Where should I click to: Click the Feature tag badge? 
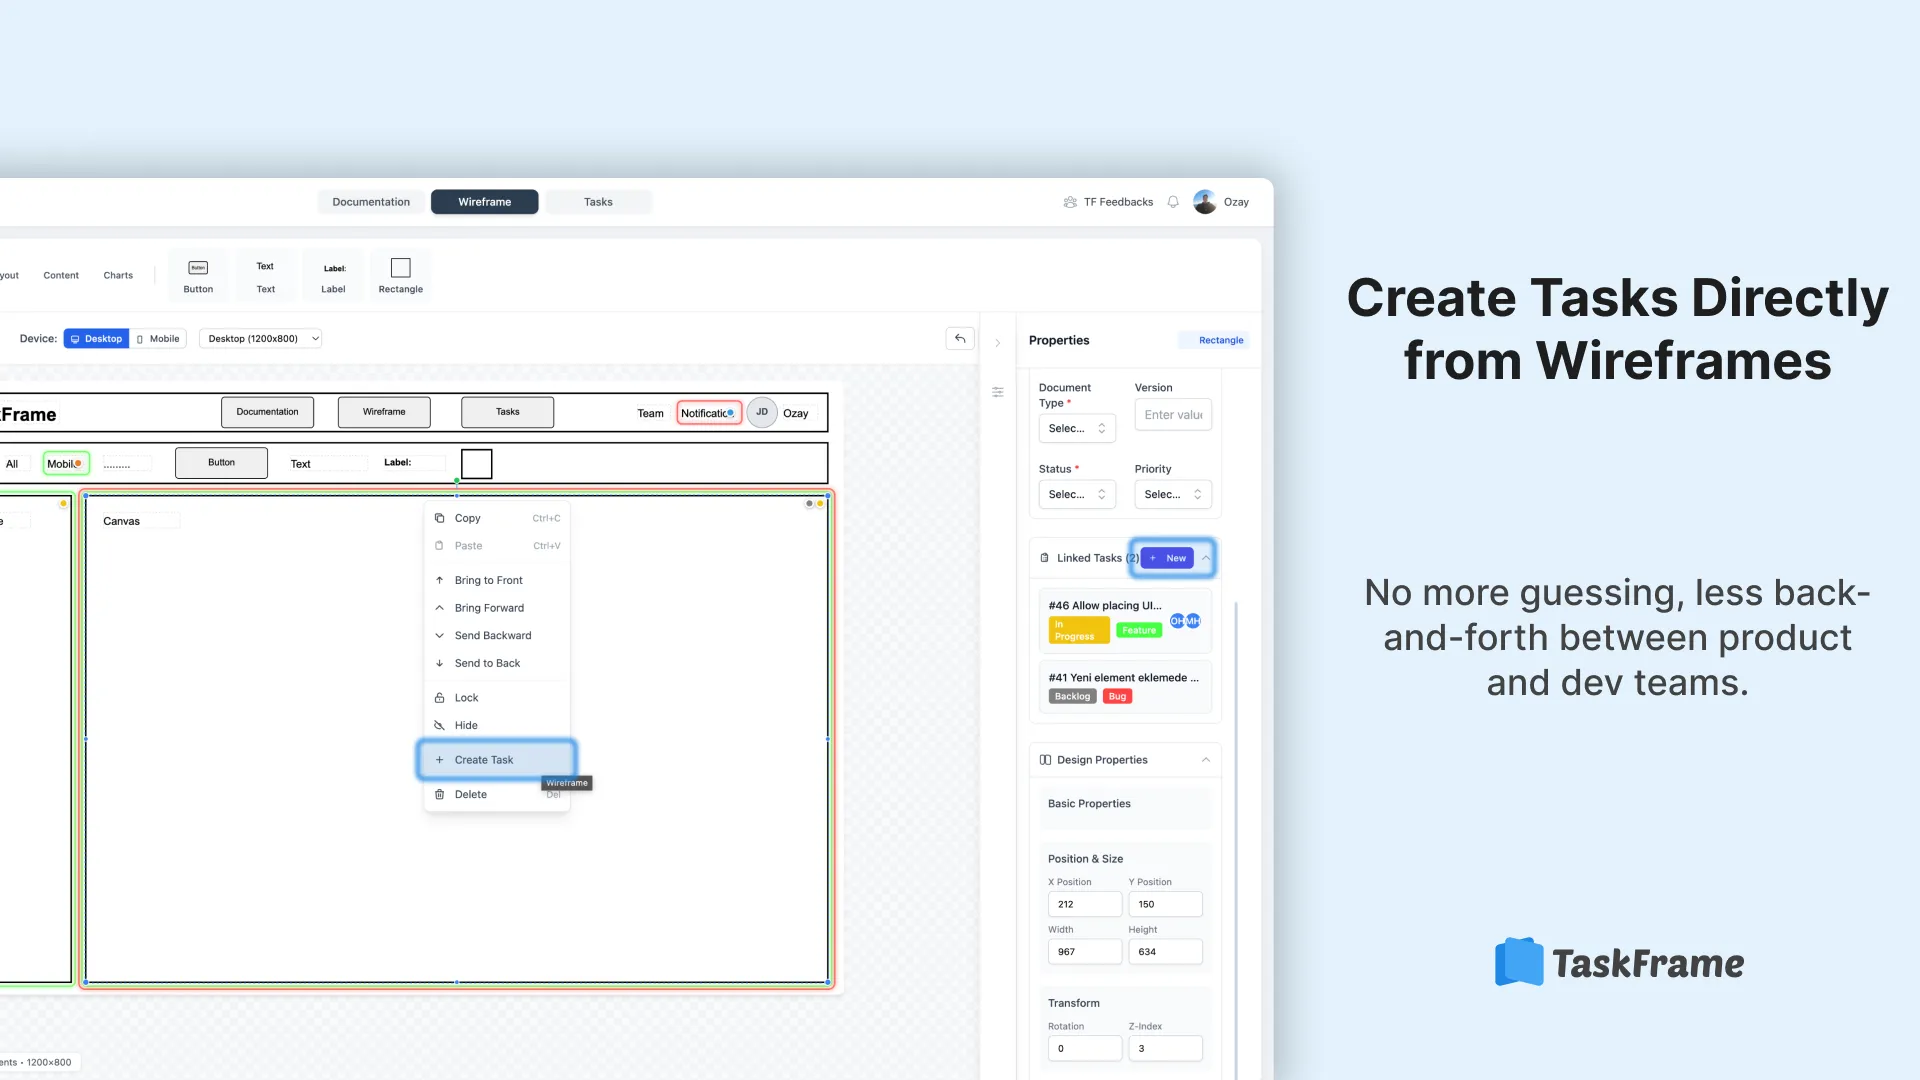pos(1139,630)
